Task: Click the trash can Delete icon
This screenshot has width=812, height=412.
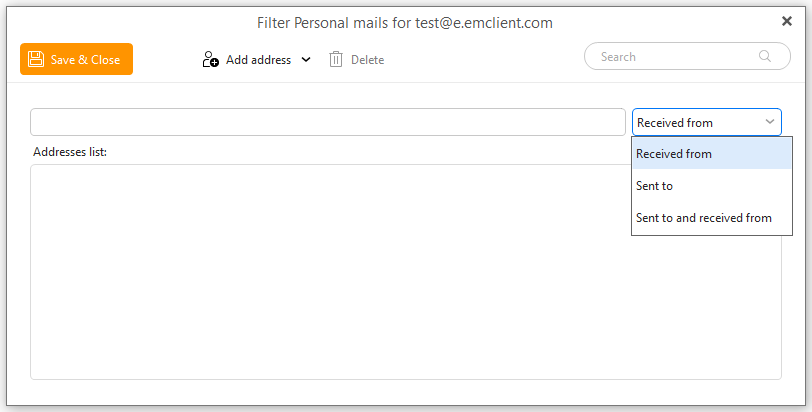Action: 336,60
